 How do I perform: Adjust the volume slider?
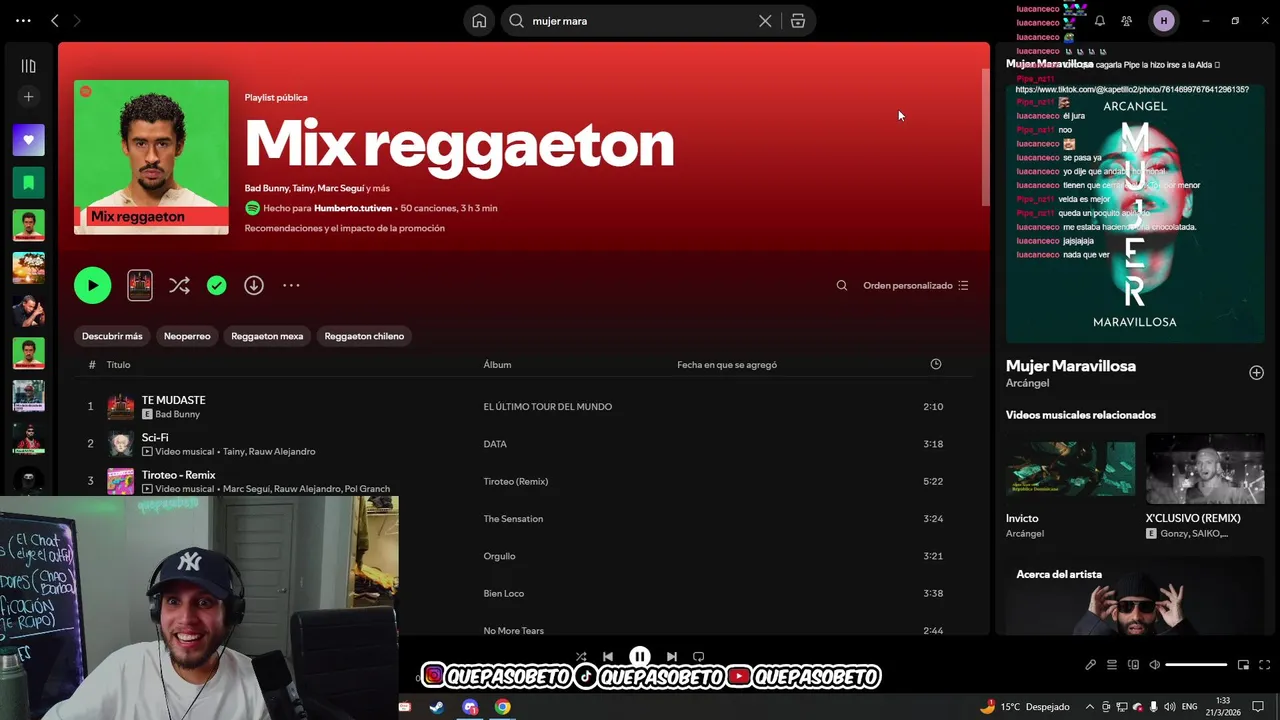[1196, 665]
